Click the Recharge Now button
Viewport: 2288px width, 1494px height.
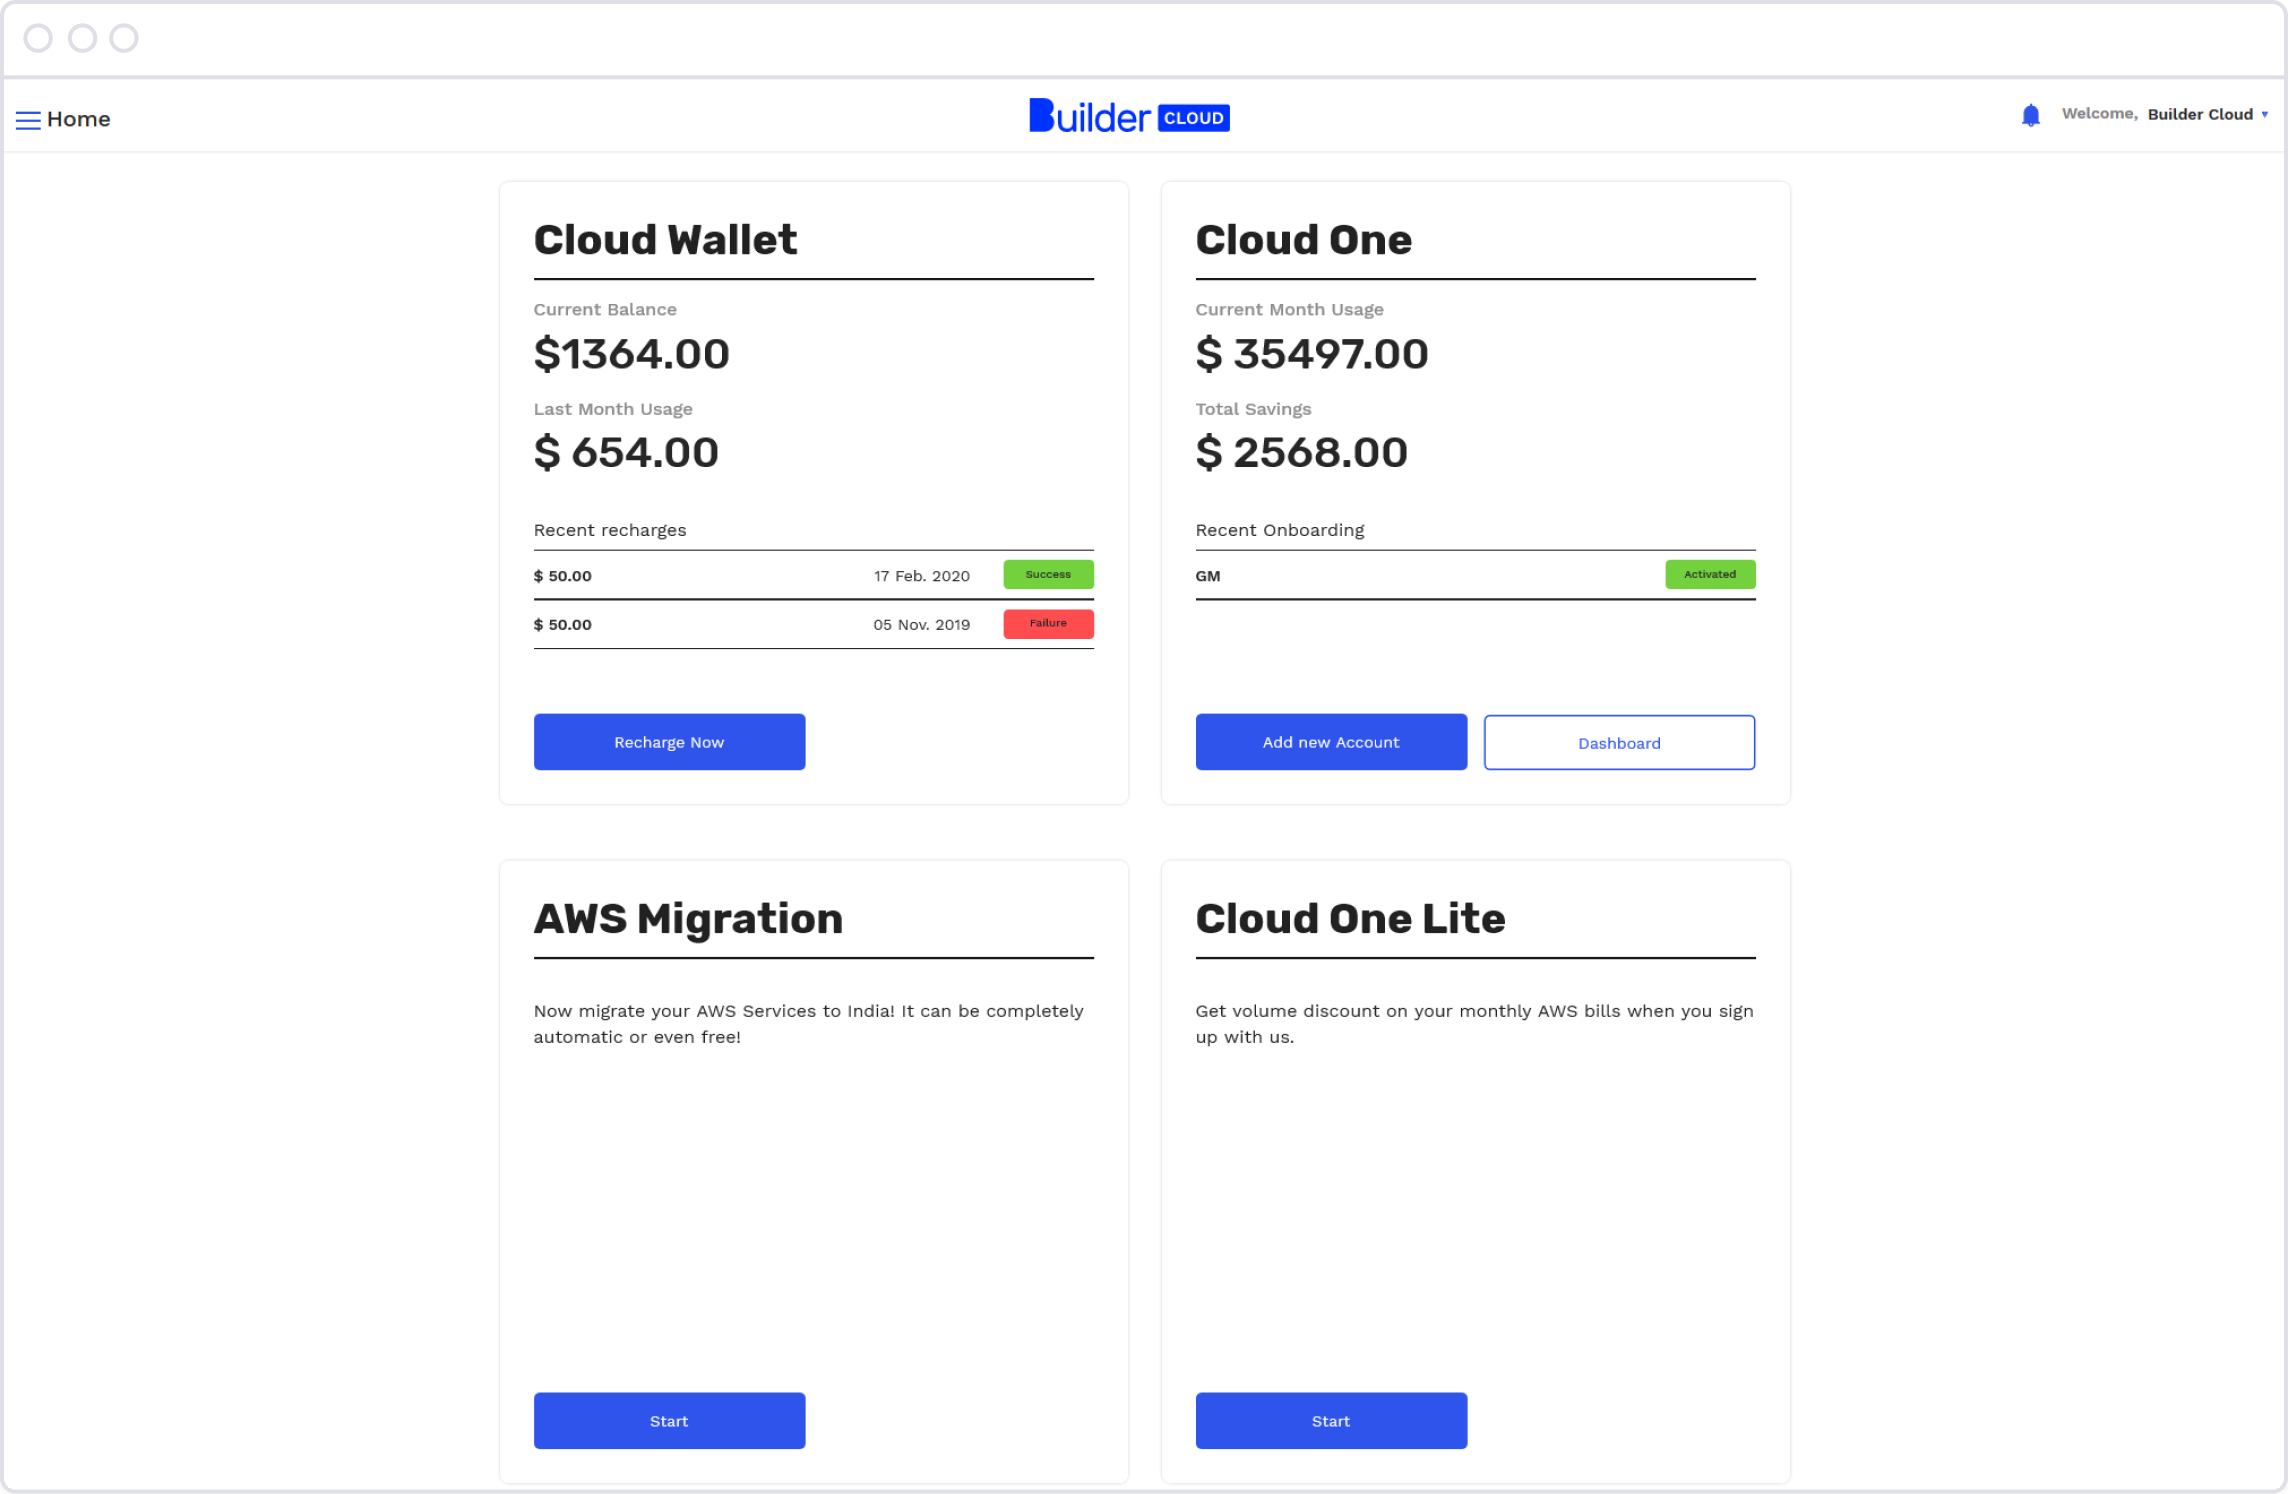tap(669, 742)
